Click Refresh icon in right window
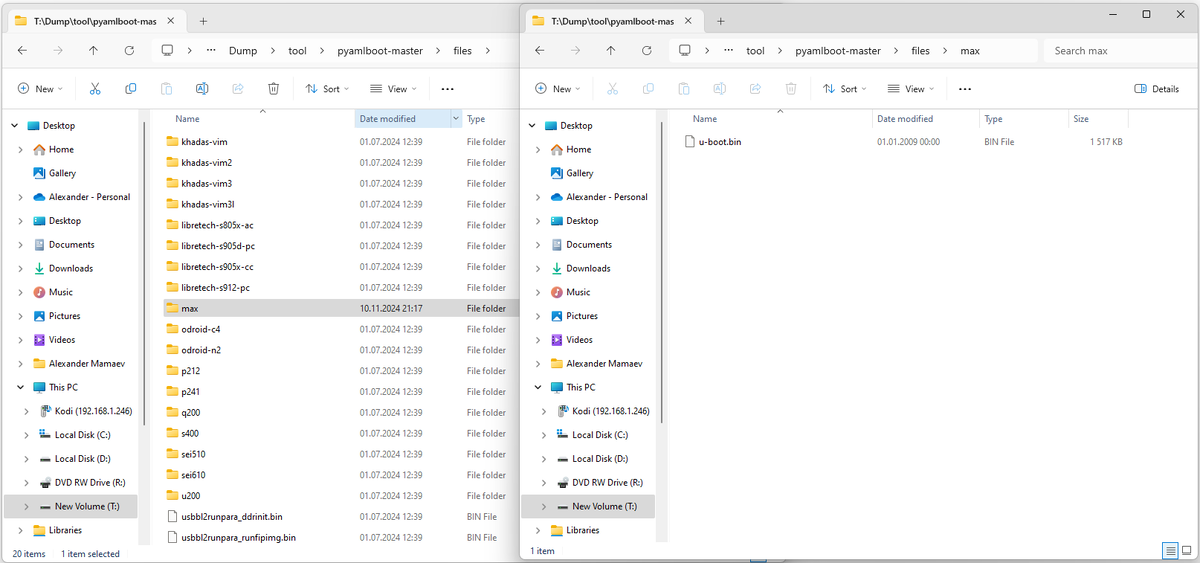Screen dimensions: 1200x563 click(647, 50)
